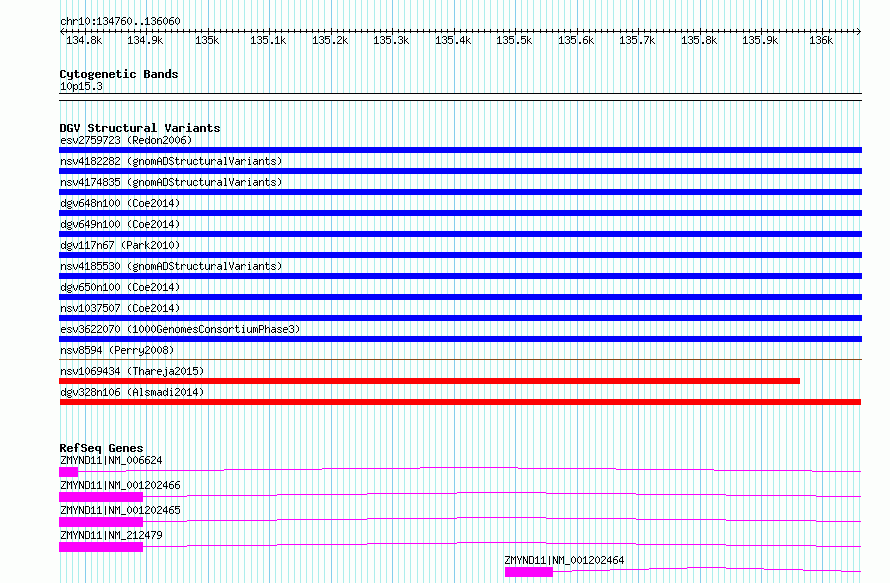The height and width of the screenshot is (583, 890).
Task: Open the ZMYND11|NM_001202465 transcript label
Action: tap(120, 510)
